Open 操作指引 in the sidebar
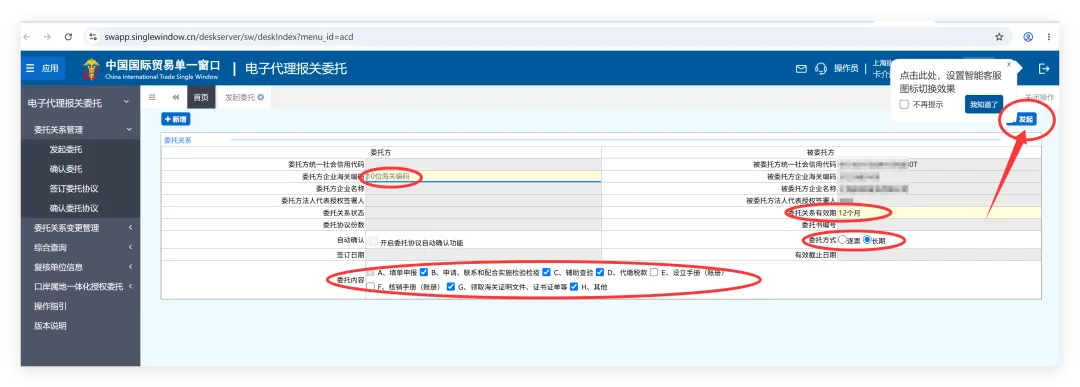Image resolution: width=1080 pixels, height=387 pixels. pyautogui.click(x=51, y=306)
